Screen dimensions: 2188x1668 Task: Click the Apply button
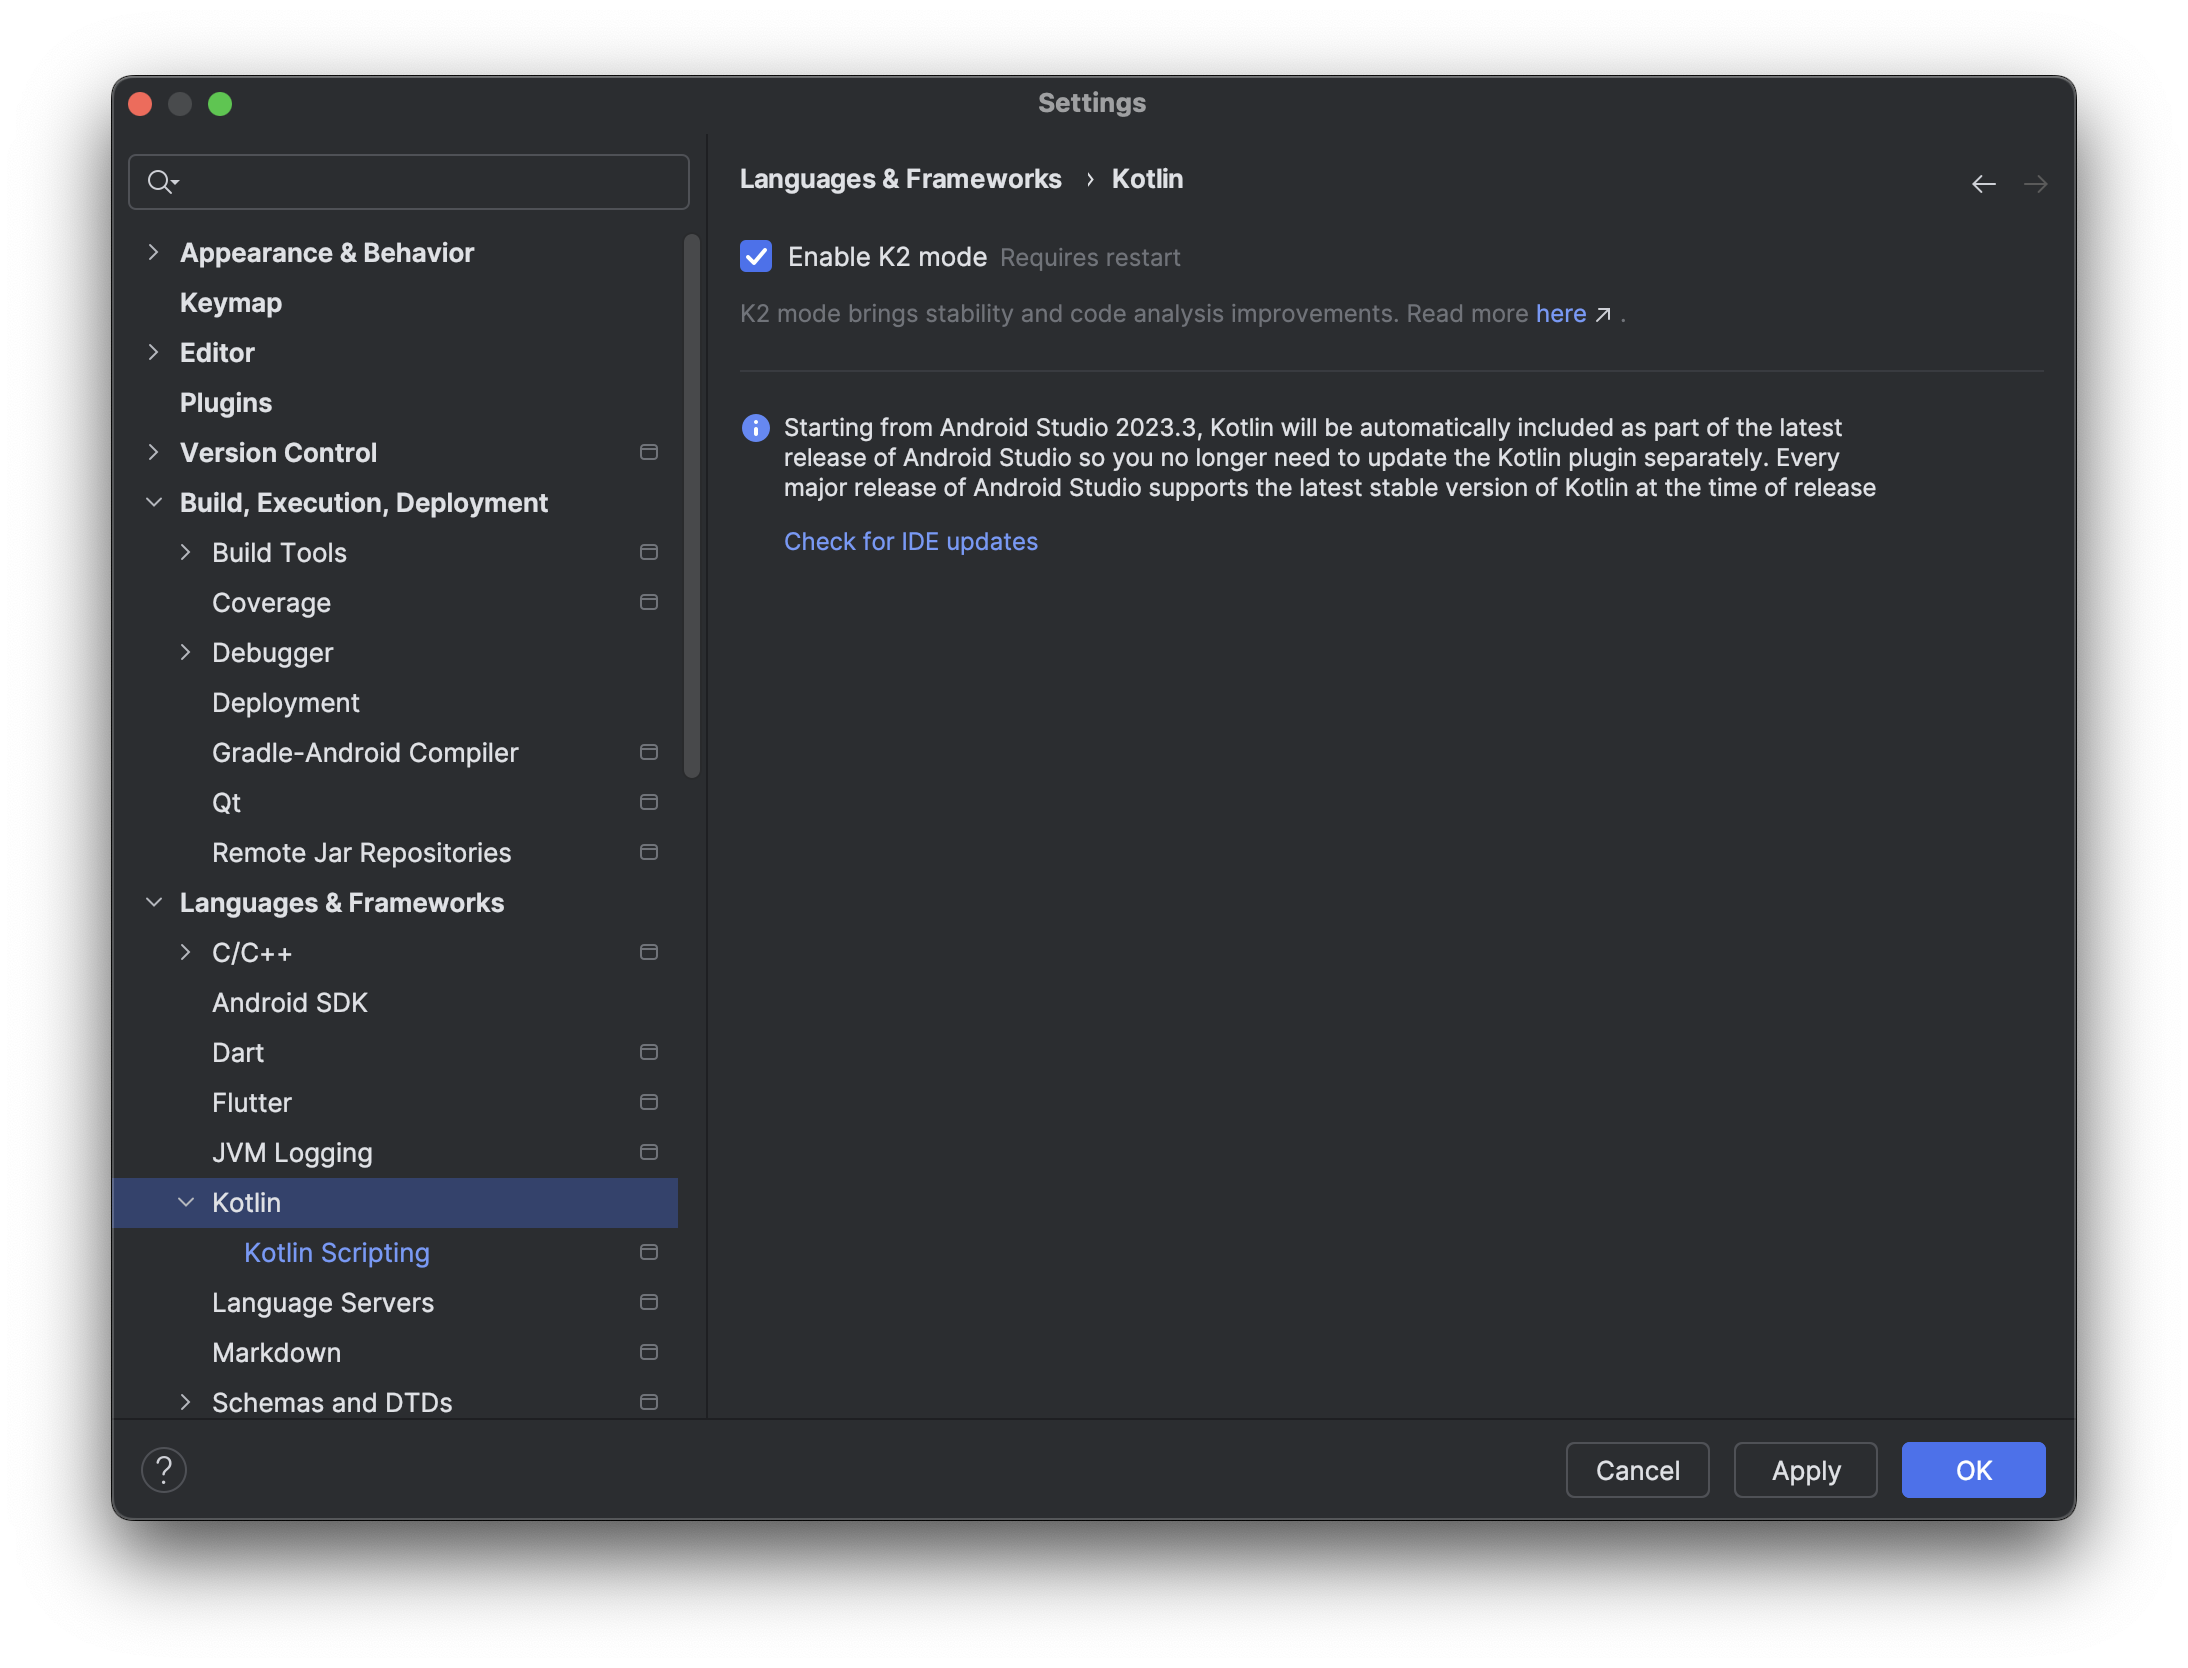pos(1805,1470)
